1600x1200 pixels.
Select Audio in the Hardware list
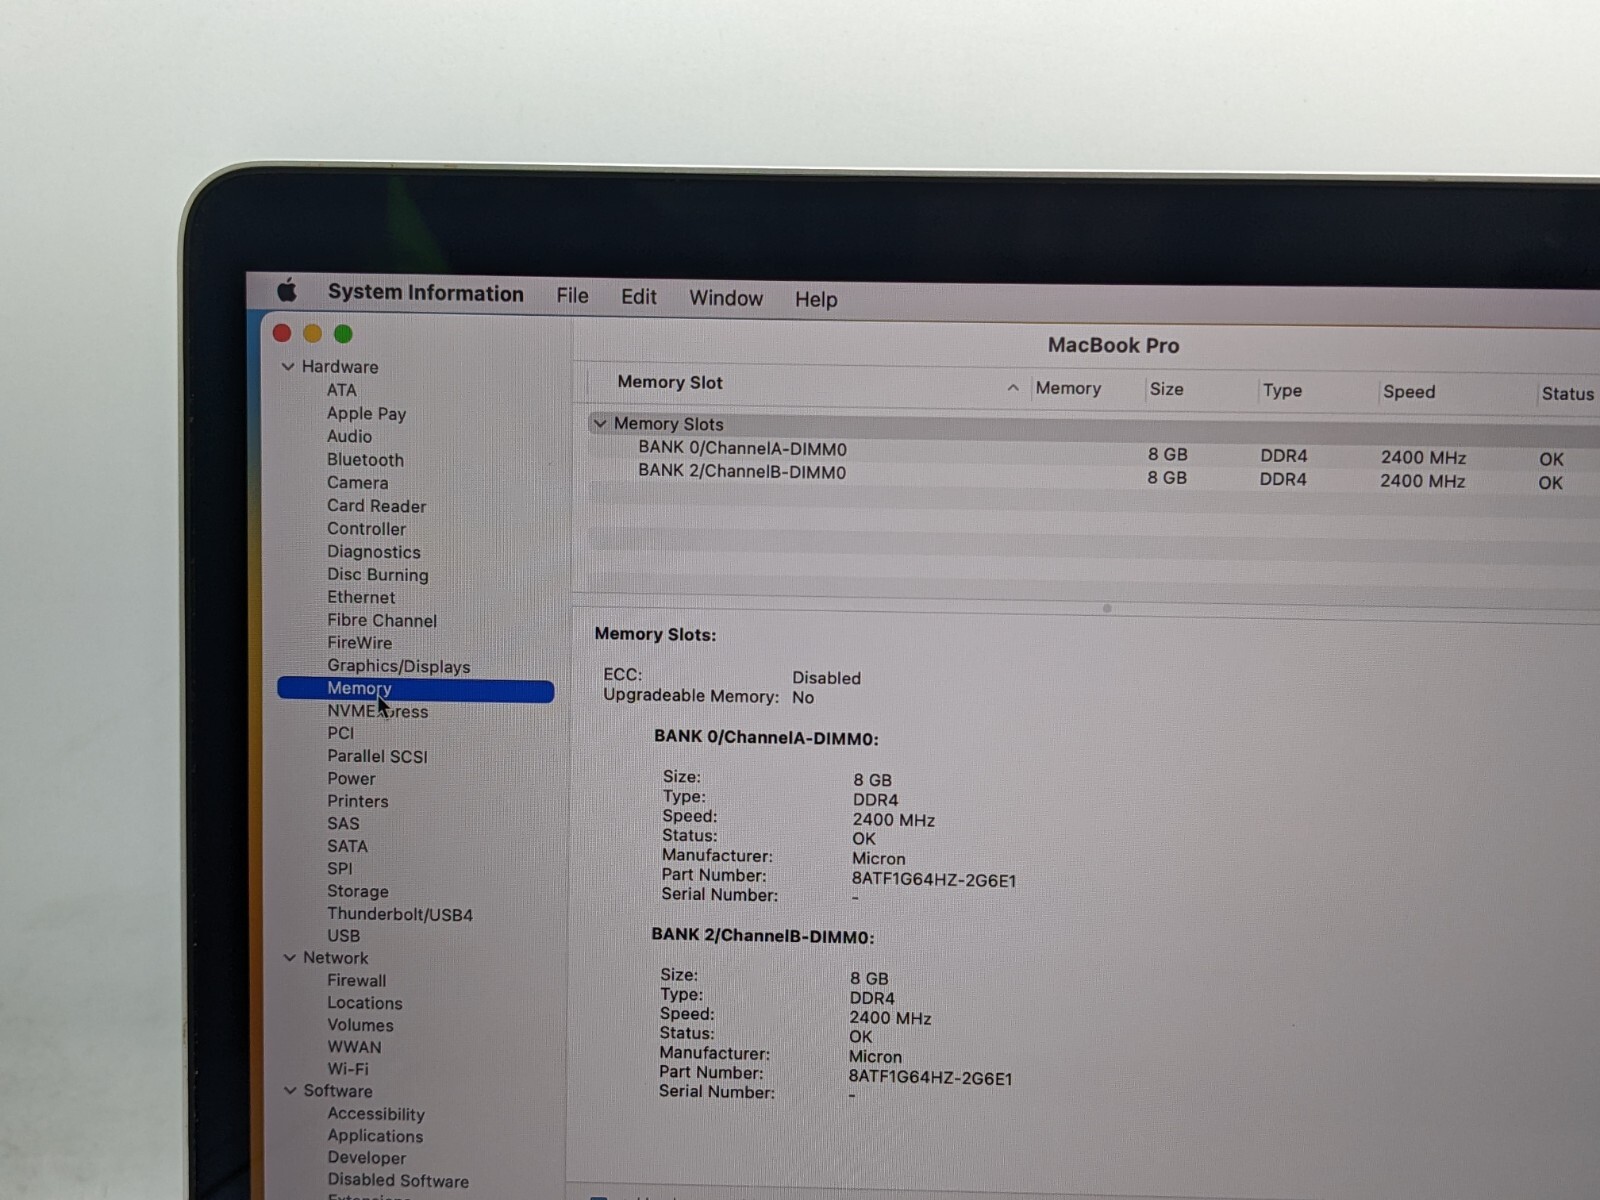click(x=349, y=436)
